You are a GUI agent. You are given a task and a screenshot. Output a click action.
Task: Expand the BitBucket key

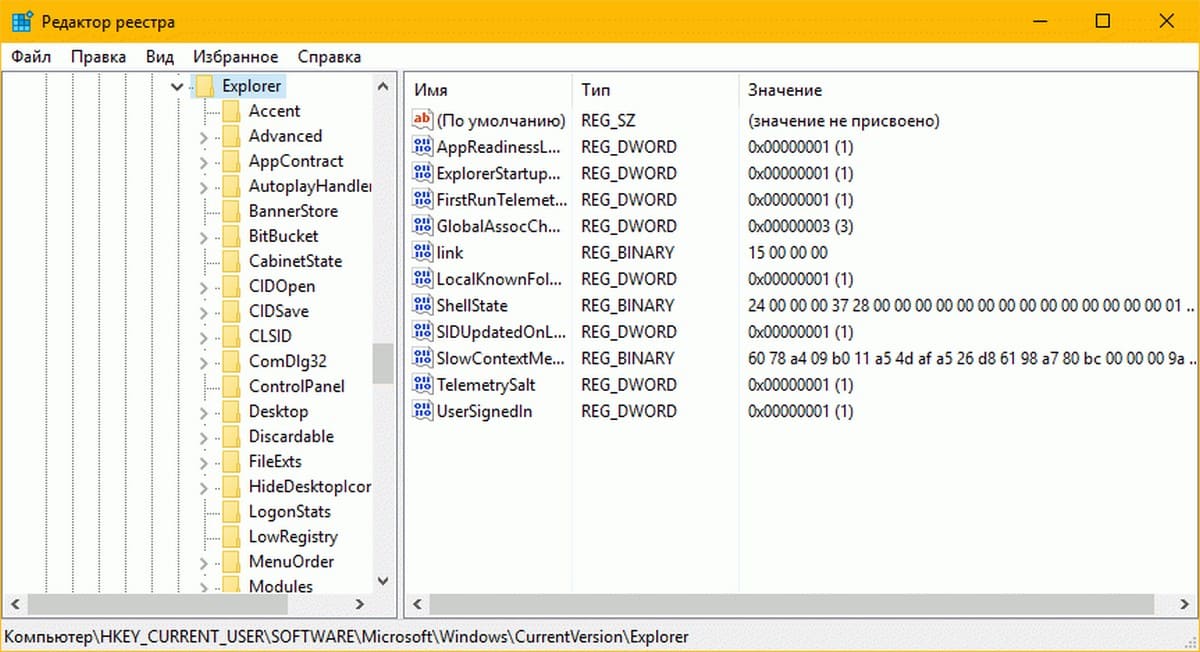coord(203,237)
